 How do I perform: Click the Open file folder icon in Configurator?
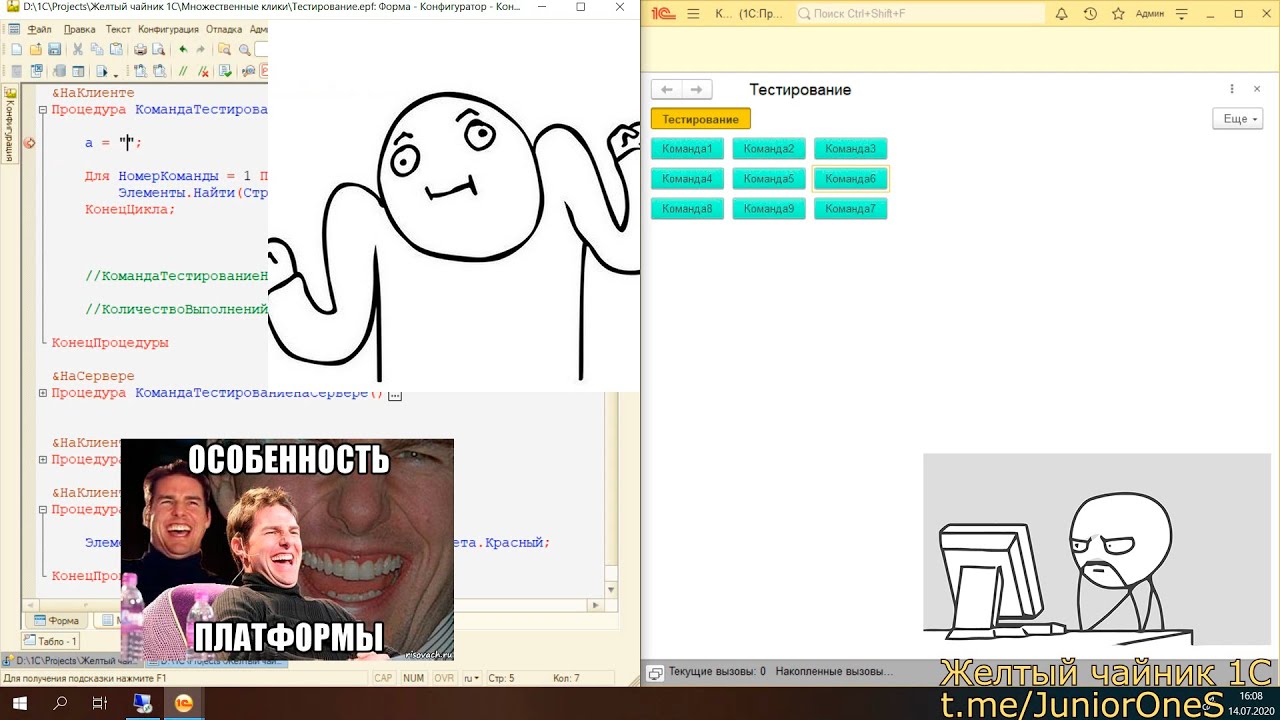point(36,49)
